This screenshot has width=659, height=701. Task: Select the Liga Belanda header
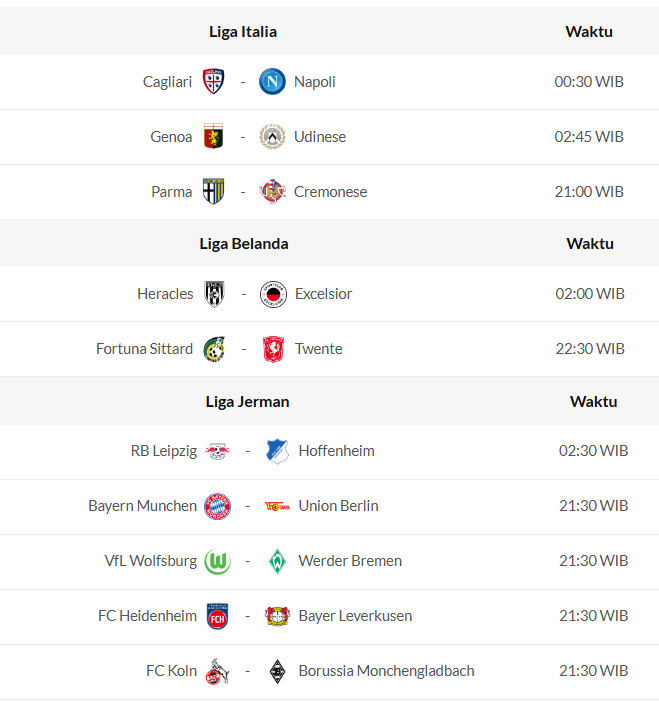[x=244, y=244]
